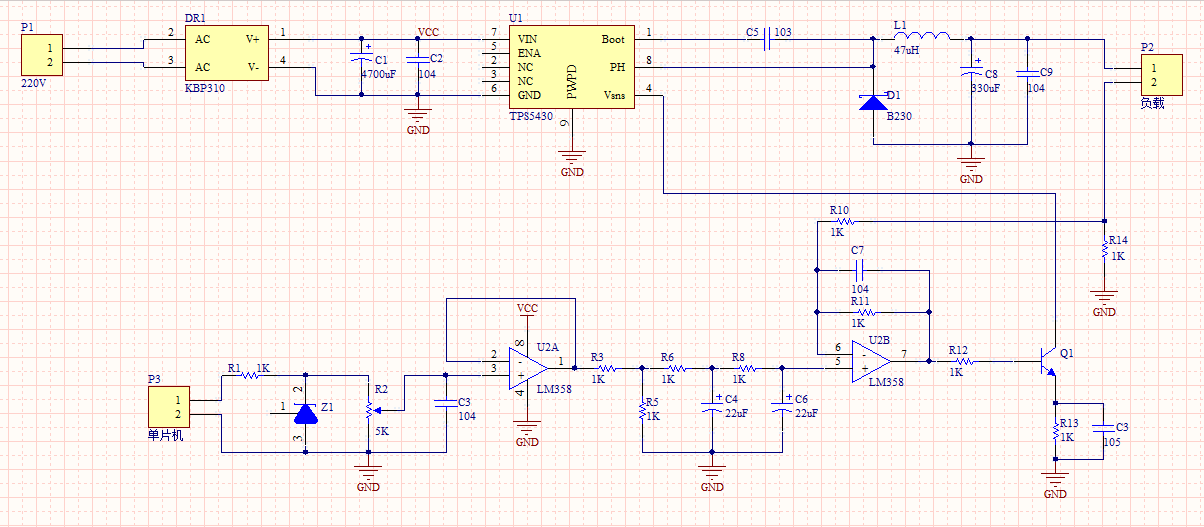Screen dimensions: 1204x527
Task: Click the KBP310 part name text
Action: click(x=204, y=88)
